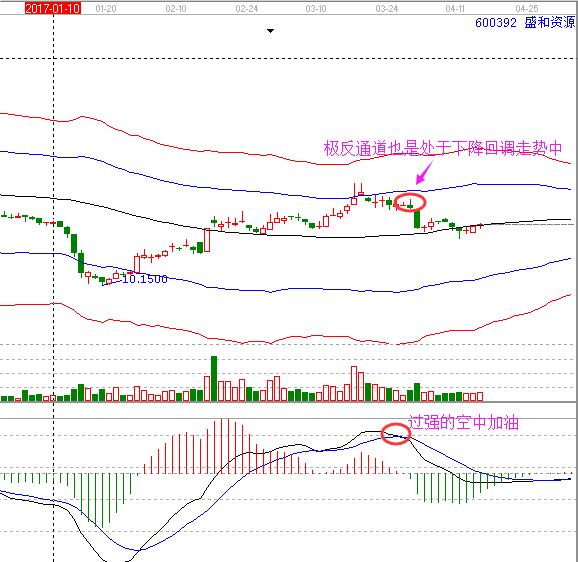Click the 03-10 date label

coord(316,8)
